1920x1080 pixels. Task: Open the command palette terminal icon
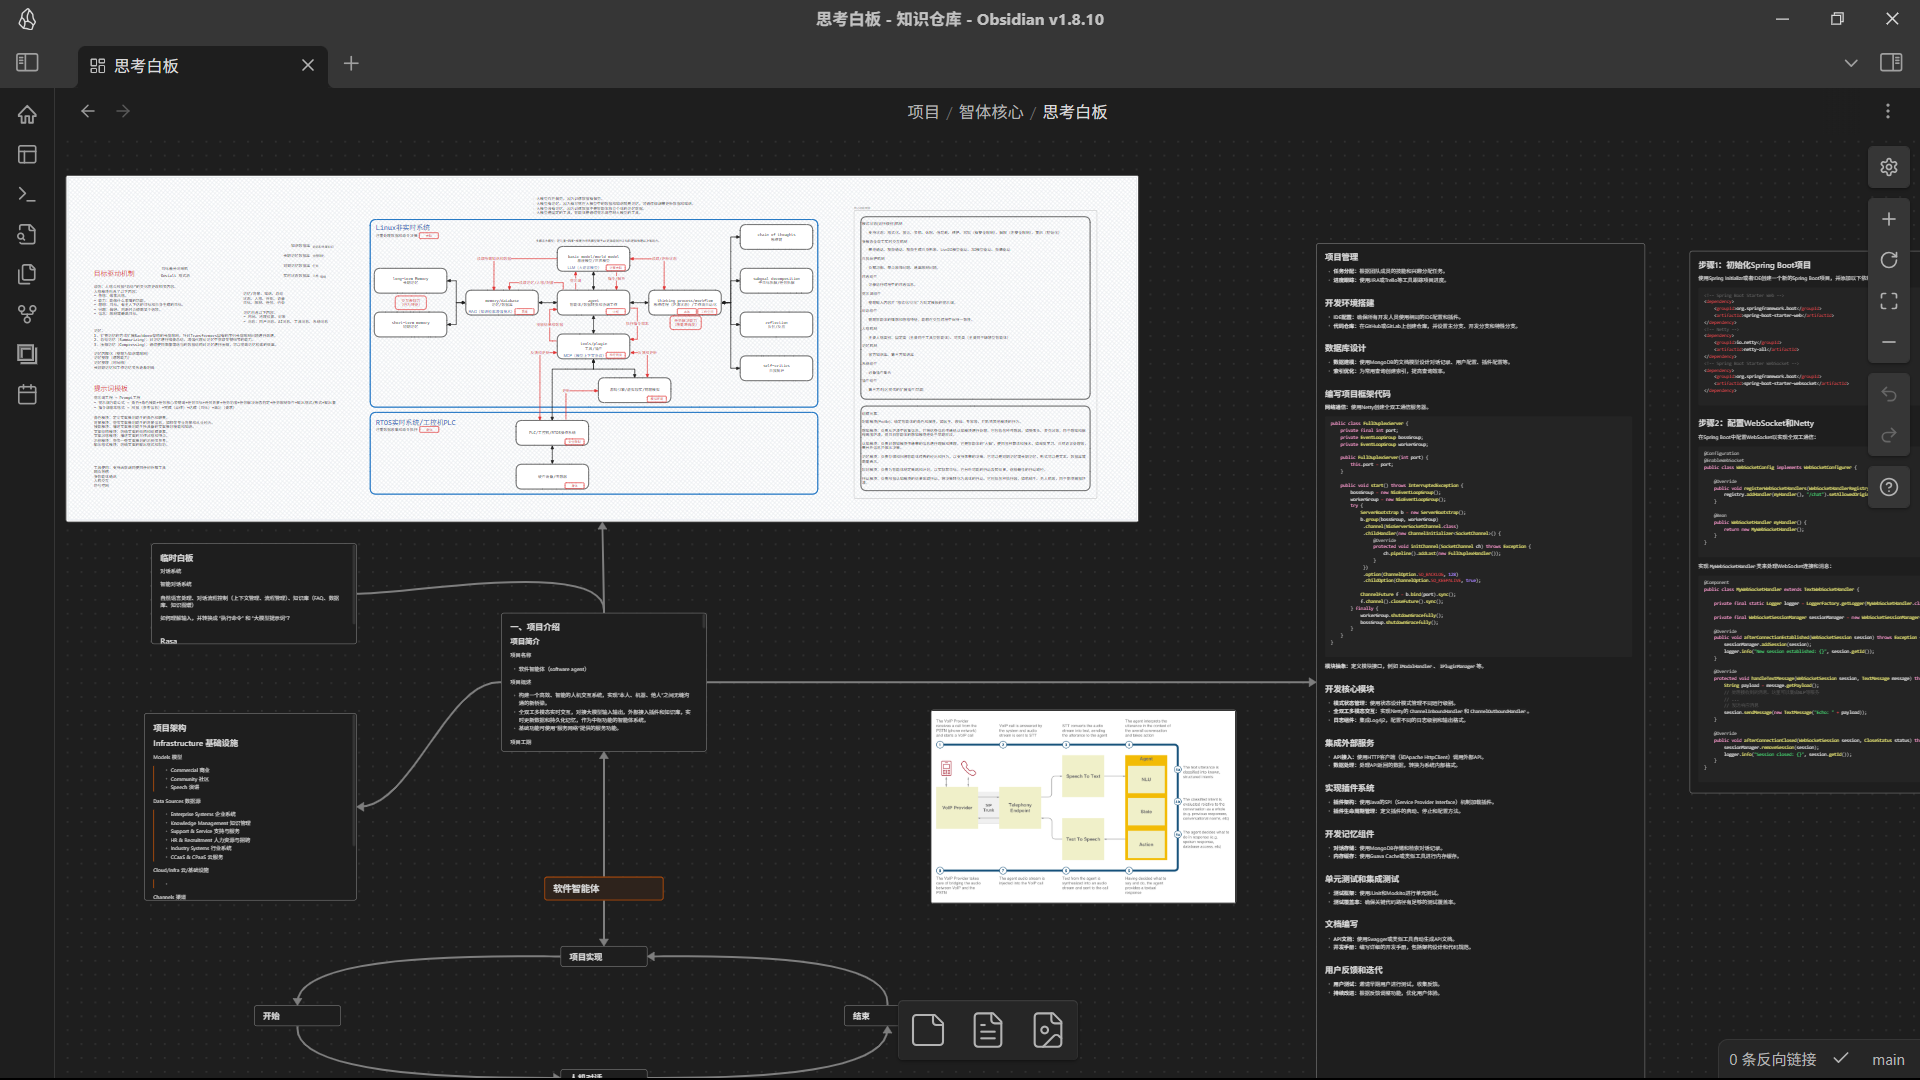pos(27,194)
